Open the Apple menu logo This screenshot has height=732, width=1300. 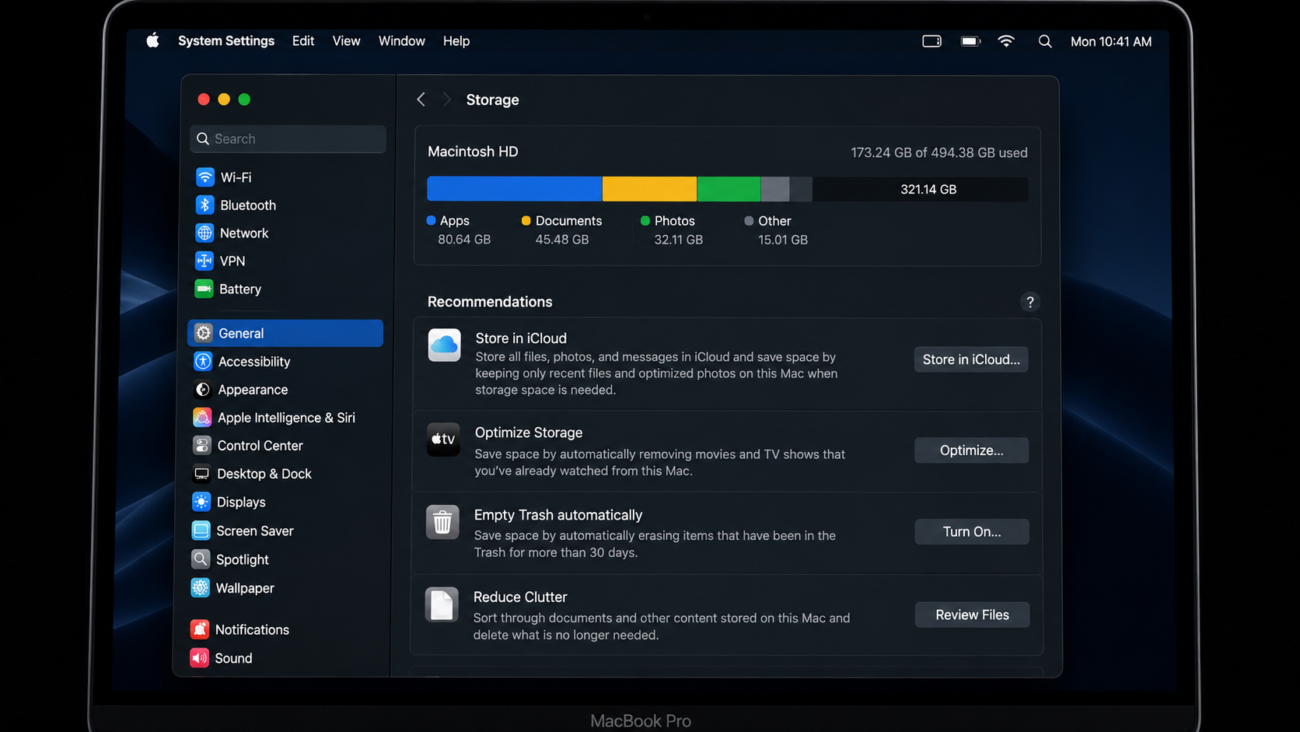pyautogui.click(x=153, y=41)
